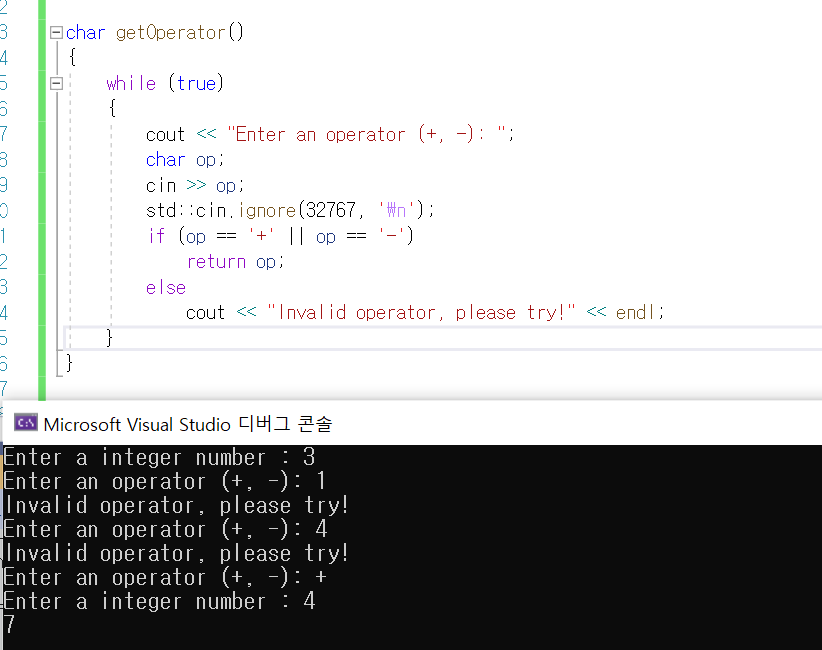The width and height of the screenshot is (822, 650).
Task: Collapse the getOperator function outline box
Action: click(x=56, y=32)
